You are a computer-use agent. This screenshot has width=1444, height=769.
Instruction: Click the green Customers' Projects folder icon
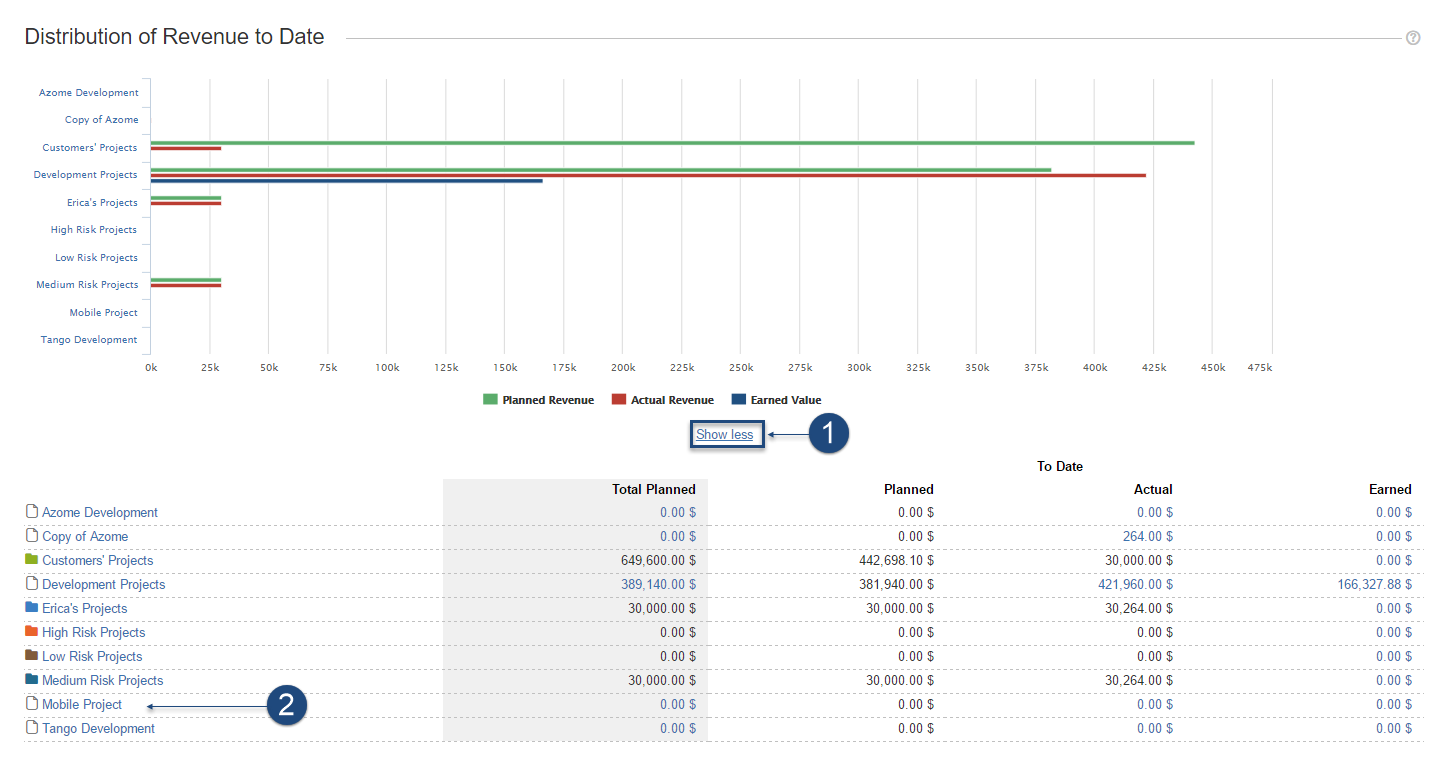coord(31,560)
